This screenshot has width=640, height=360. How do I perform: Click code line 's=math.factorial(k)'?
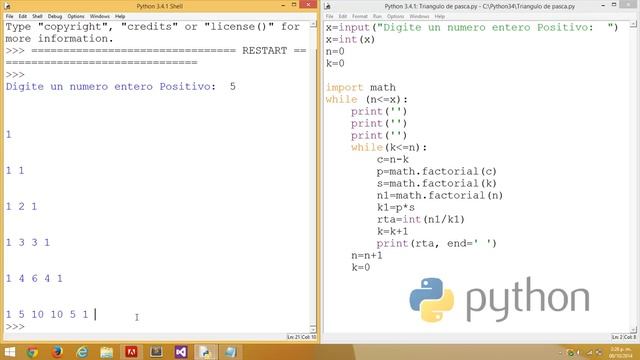437,183
